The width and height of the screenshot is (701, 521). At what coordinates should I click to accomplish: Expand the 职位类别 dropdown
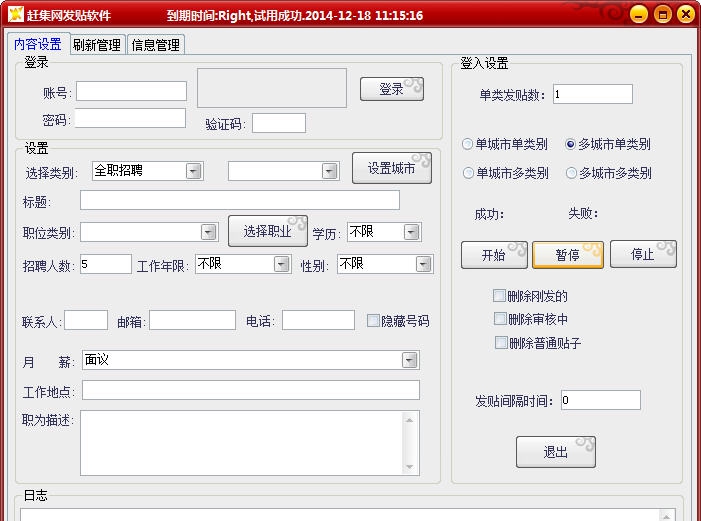pos(149,232)
